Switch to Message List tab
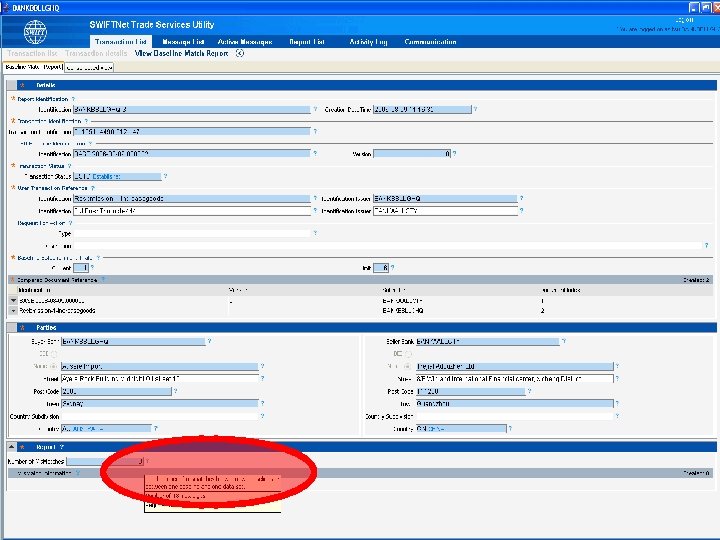The image size is (720, 540). click(183, 42)
